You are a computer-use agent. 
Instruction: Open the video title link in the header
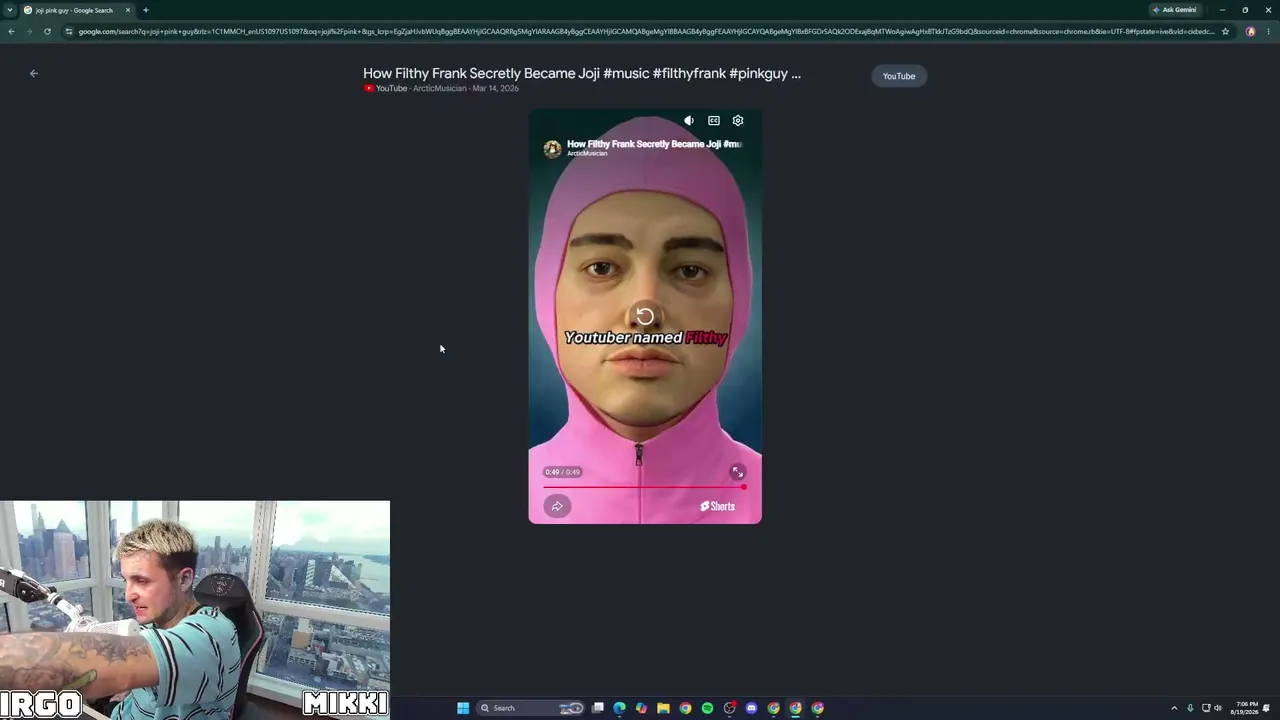pyautogui.click(x=582, y=73)
